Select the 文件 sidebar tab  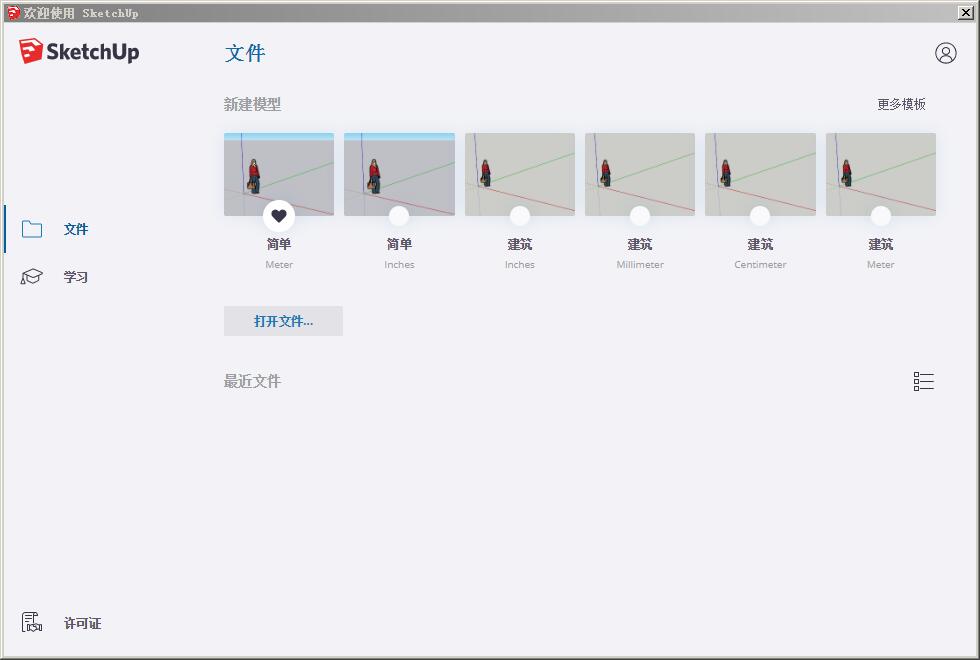click(76, 229)
